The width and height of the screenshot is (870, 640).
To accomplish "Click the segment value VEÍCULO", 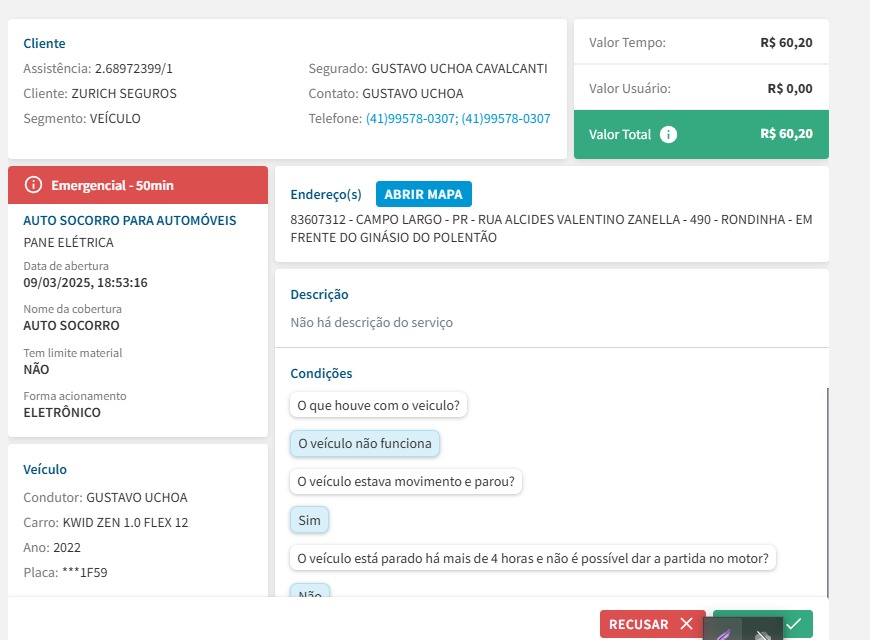I will [x=115, y=118].
